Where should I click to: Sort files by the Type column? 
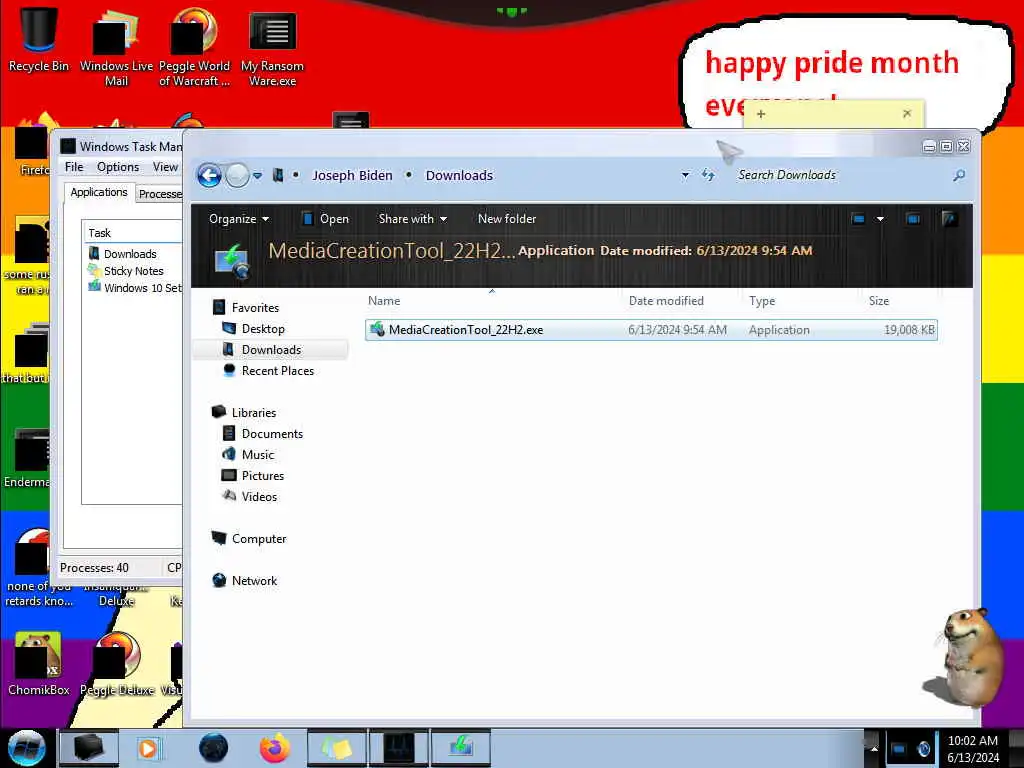coord(762,300)
